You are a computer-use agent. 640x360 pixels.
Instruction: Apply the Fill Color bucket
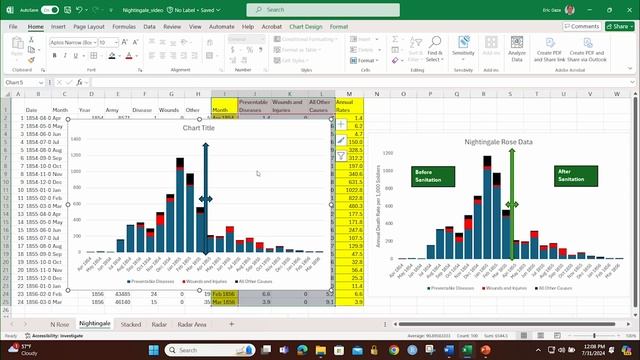[112, 56]
